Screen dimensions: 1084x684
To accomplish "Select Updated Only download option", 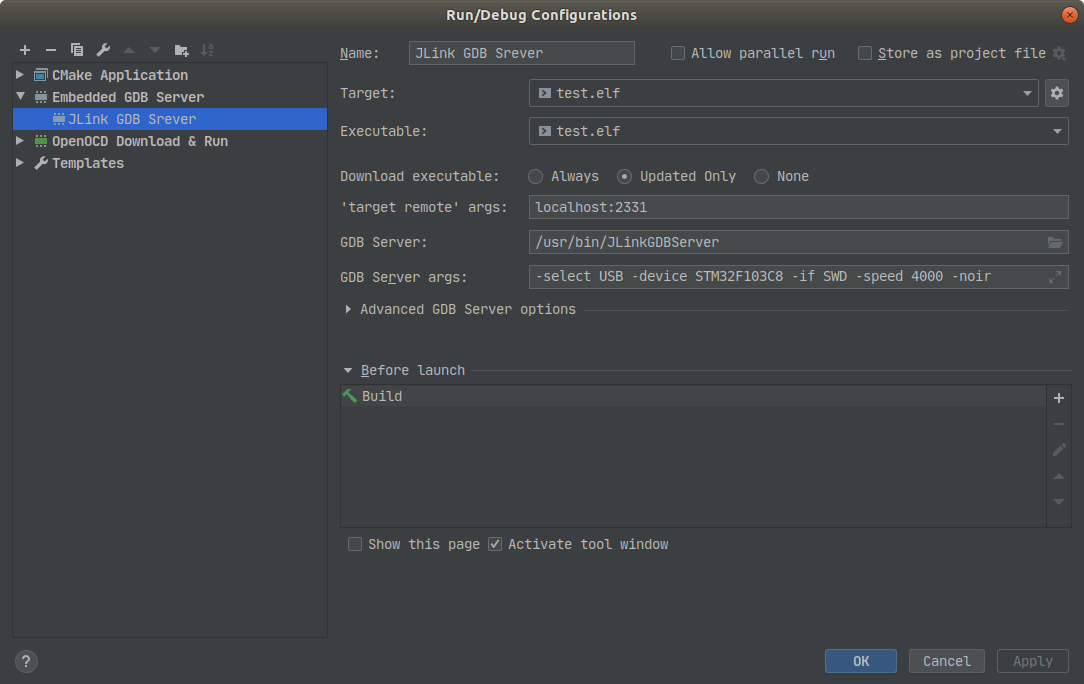I will point(624,176).
